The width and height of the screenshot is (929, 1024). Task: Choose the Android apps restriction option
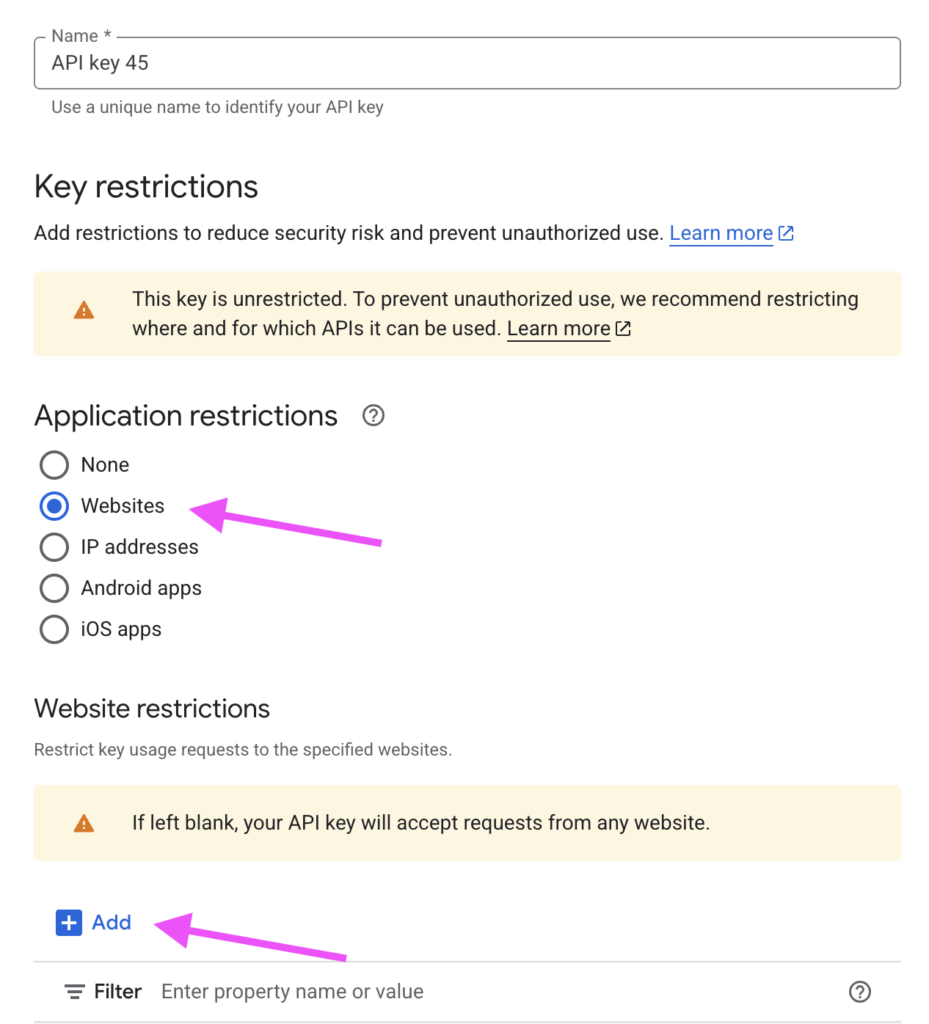54,588
